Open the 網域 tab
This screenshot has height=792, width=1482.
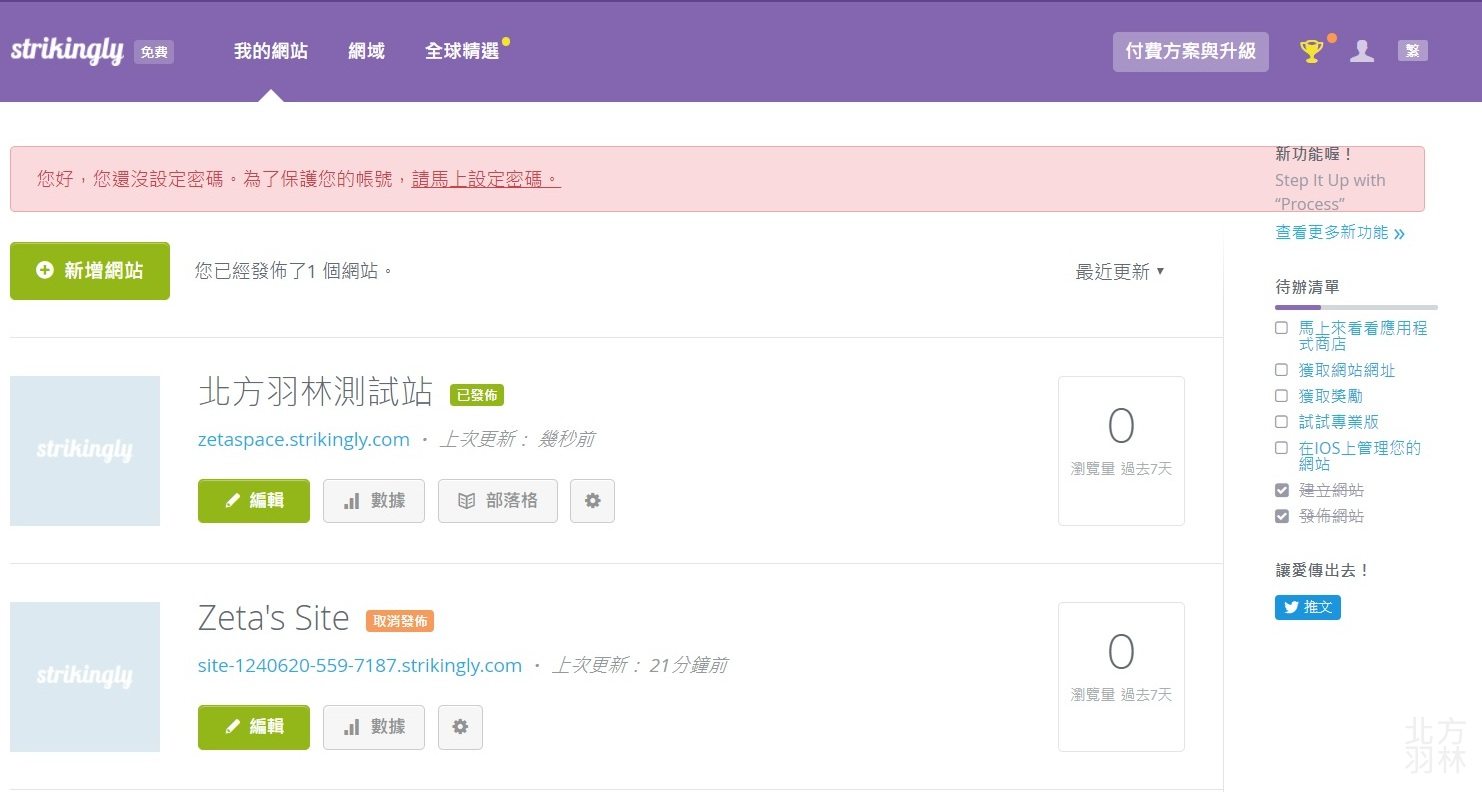[367, 51]
